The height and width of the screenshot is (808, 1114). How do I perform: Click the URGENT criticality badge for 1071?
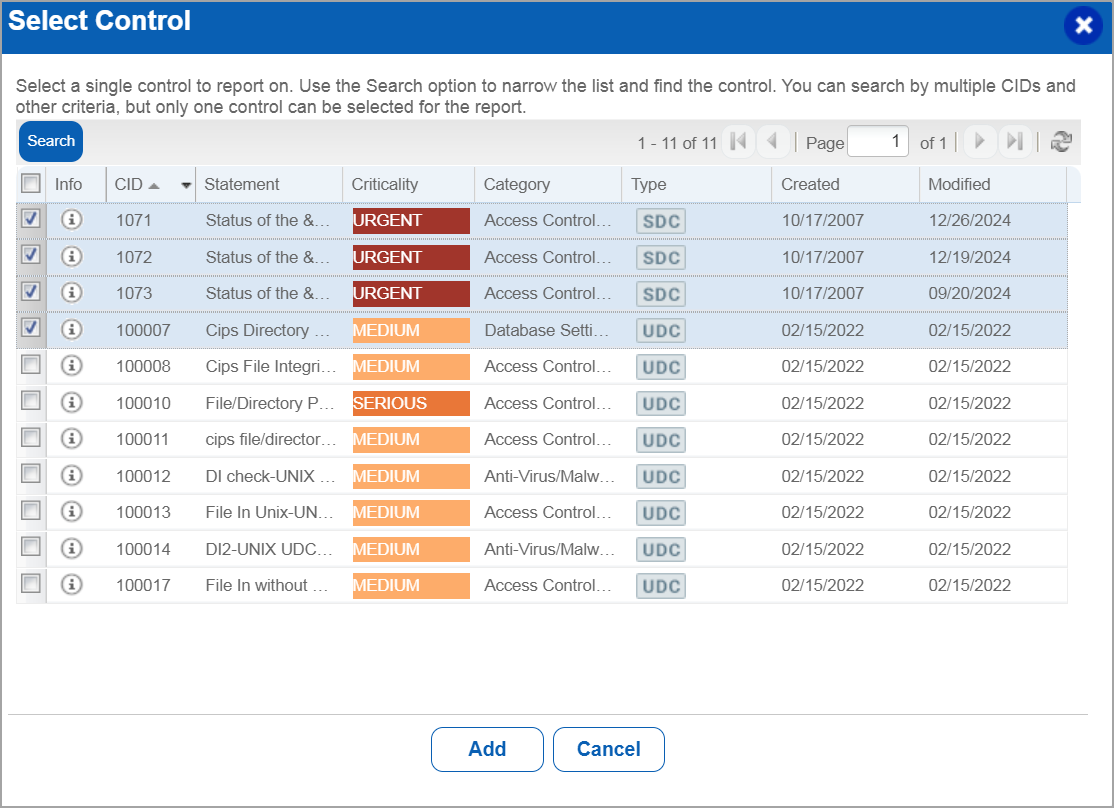[x=410, y=220]
